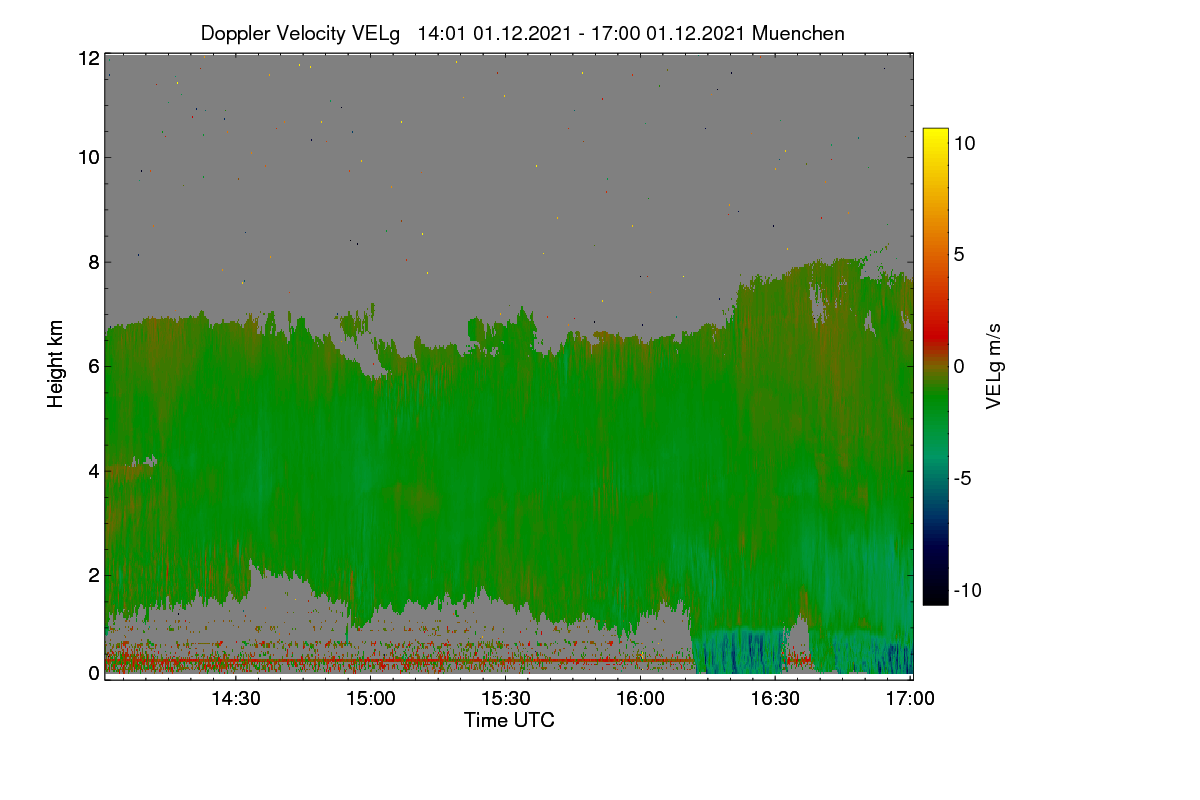Click the blue downdraft region near 16:20
Screen dimensions: 1200x800
740,650
